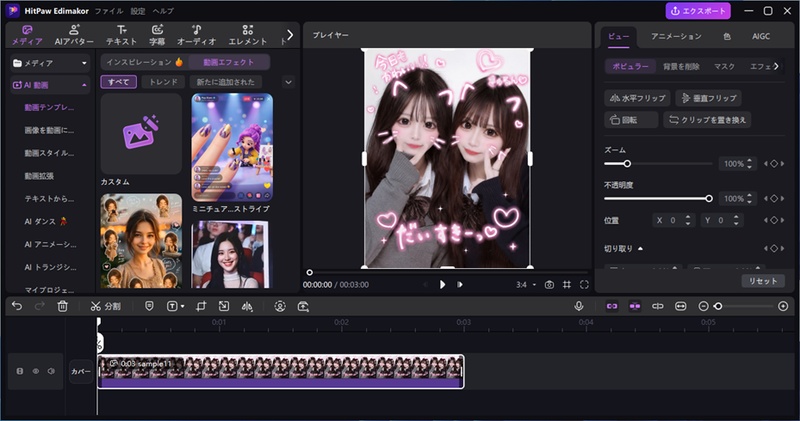Click the 位置 X value field
The image size is (800, 421).
pos(673,220)
